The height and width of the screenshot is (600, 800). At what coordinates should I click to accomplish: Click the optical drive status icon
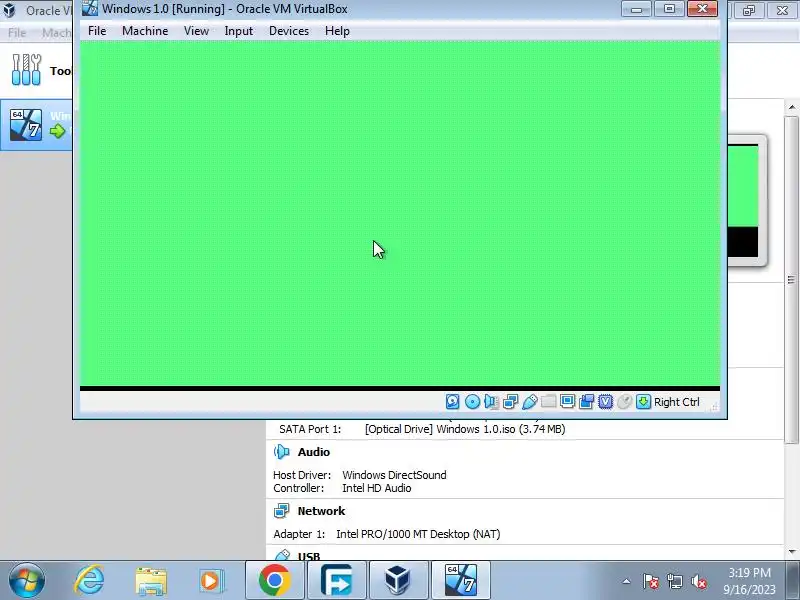(472, 402)
